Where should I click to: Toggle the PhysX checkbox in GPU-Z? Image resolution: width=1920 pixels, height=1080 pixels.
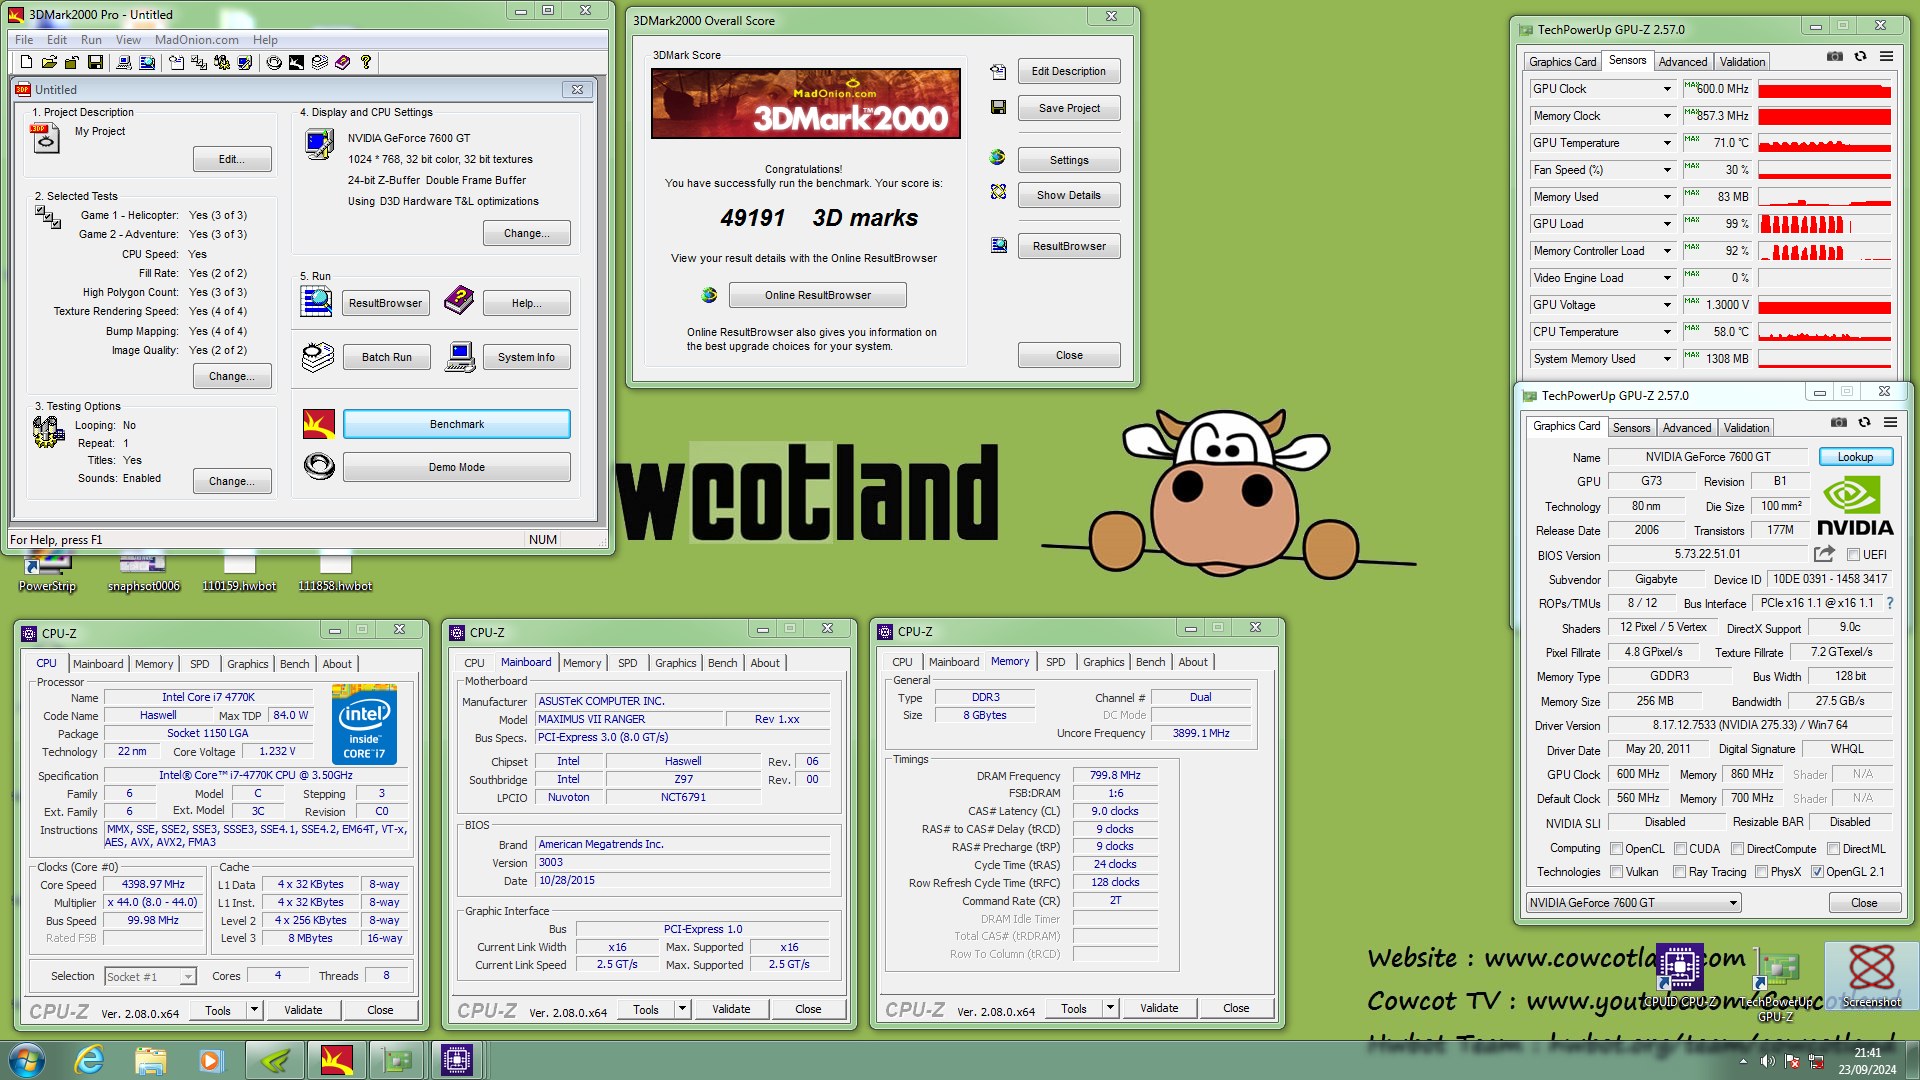pyautogui.click(x=1761, y=872)
